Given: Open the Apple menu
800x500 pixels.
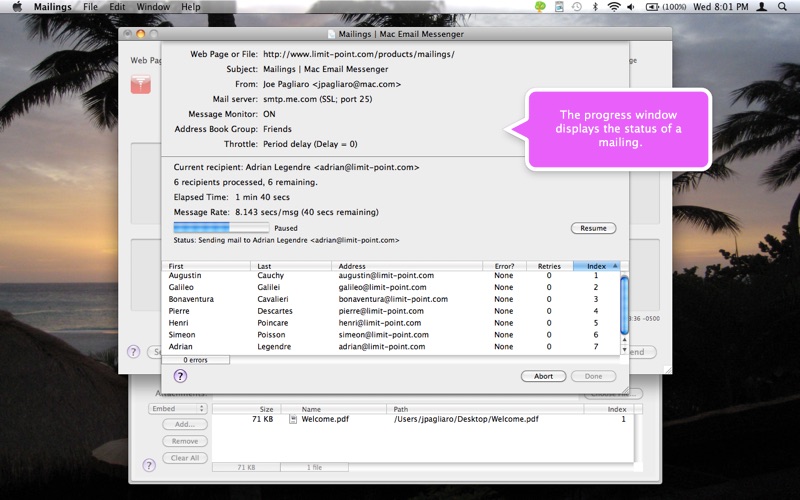Looking at the screenshot, I should point(17,7).
